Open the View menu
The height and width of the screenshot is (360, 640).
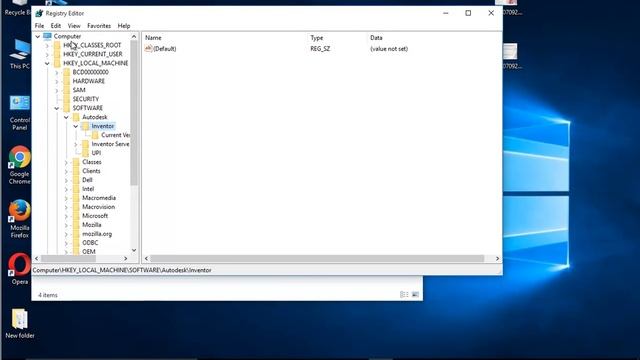click(74, 26)
